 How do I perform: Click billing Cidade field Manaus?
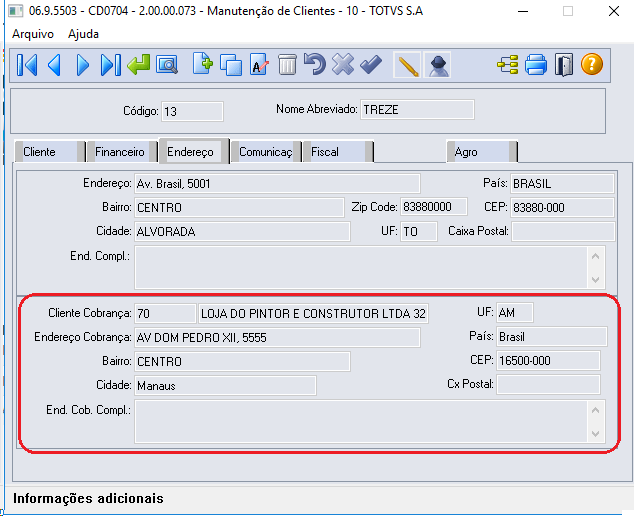click(x=225, y=385)
